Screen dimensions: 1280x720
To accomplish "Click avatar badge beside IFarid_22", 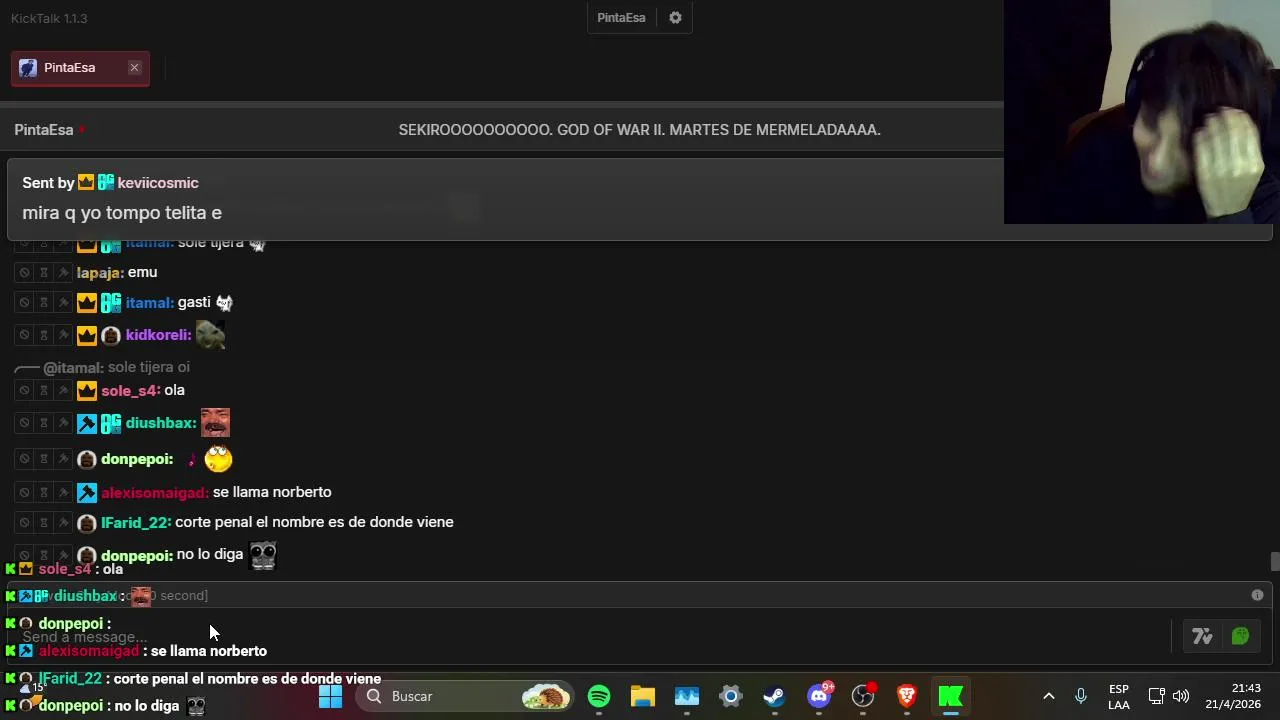I will tap(87, 523).
